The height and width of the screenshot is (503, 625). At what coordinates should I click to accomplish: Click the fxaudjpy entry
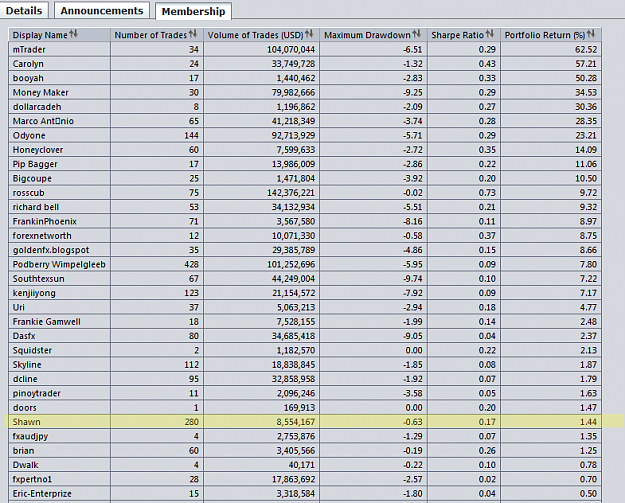[30, 436]
